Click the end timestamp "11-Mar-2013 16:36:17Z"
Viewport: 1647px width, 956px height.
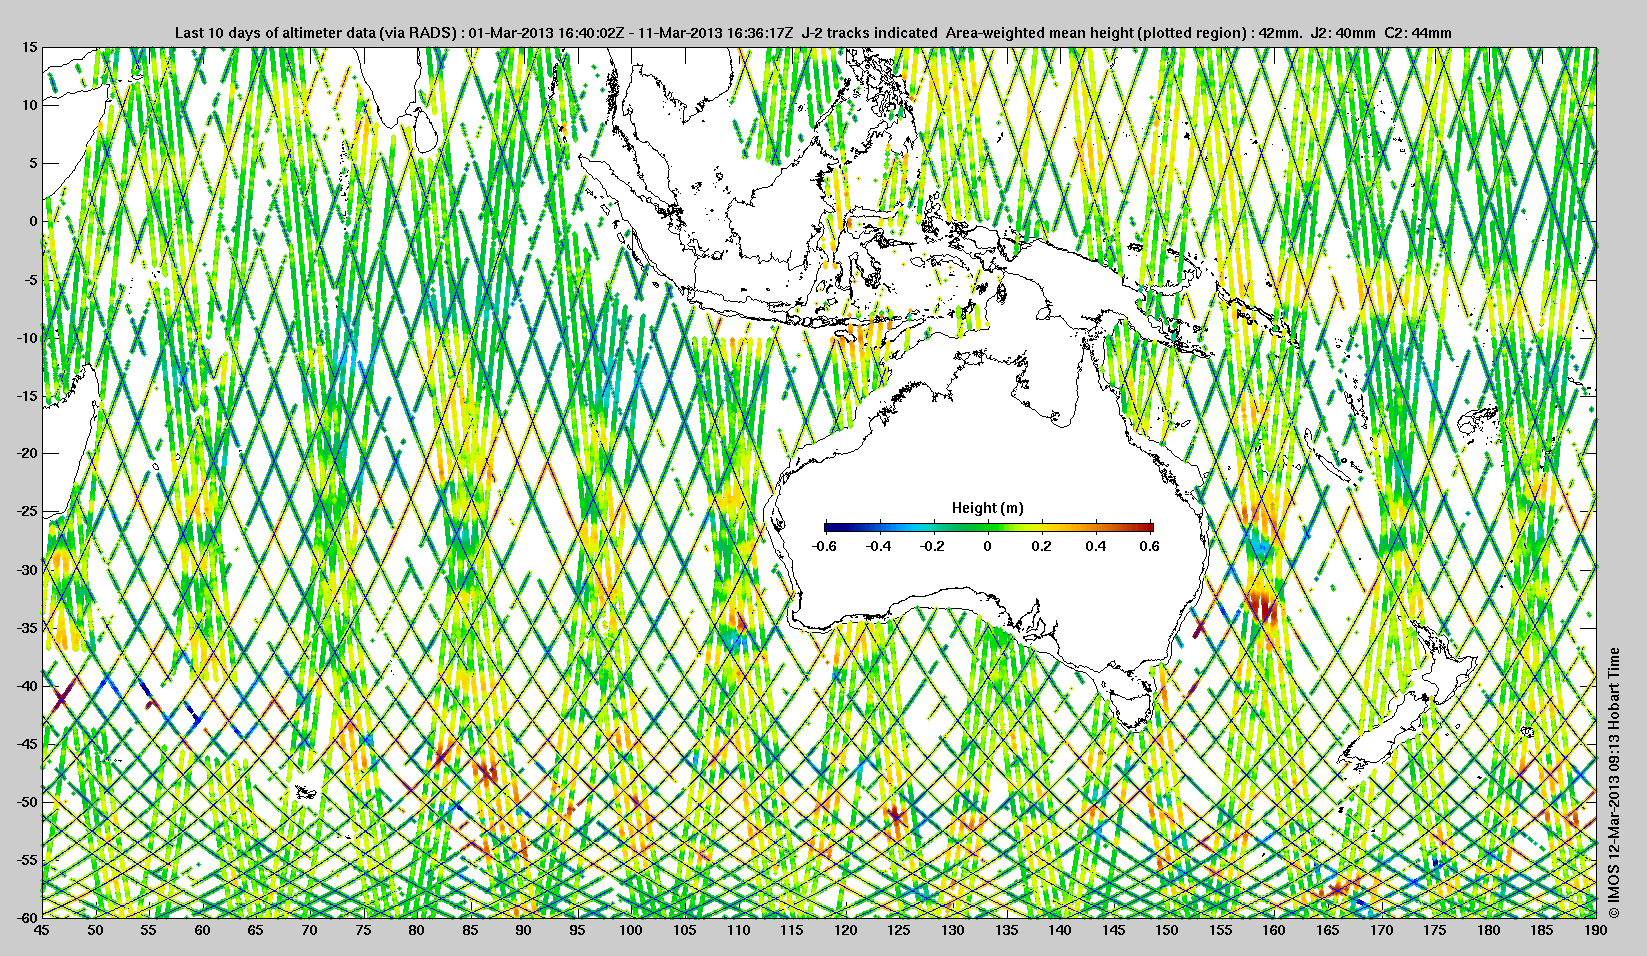717,33
